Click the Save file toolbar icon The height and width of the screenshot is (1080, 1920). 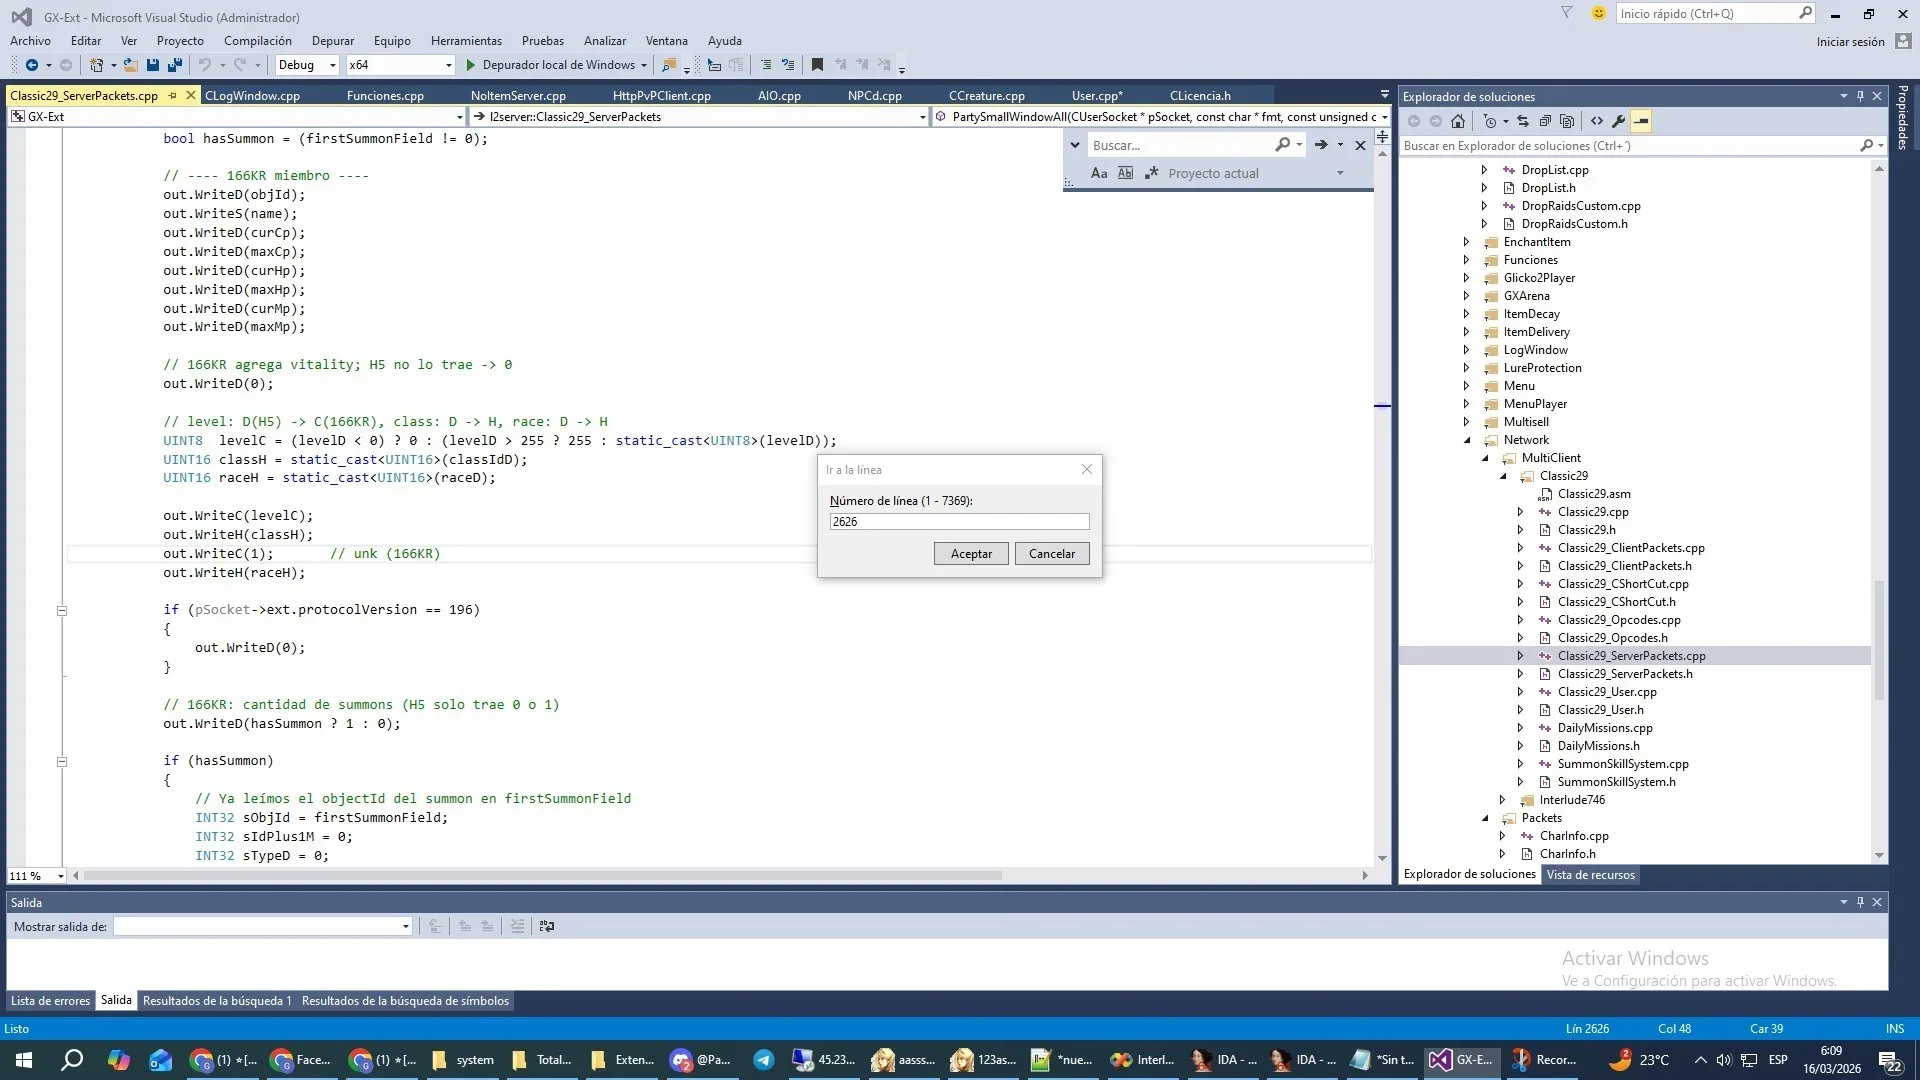pyautogui.click(x=153, y=65)
